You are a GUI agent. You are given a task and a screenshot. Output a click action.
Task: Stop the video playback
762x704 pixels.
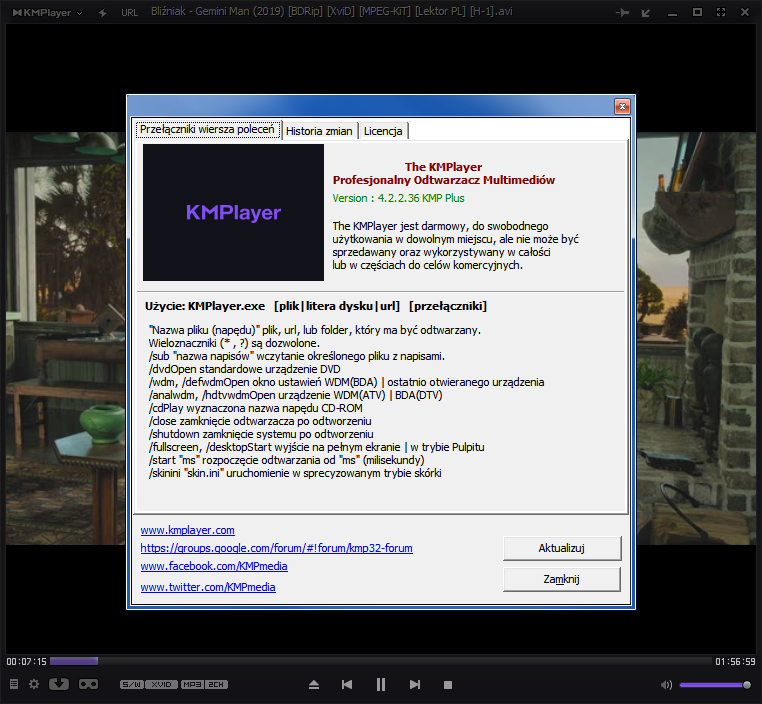point(448,685)
